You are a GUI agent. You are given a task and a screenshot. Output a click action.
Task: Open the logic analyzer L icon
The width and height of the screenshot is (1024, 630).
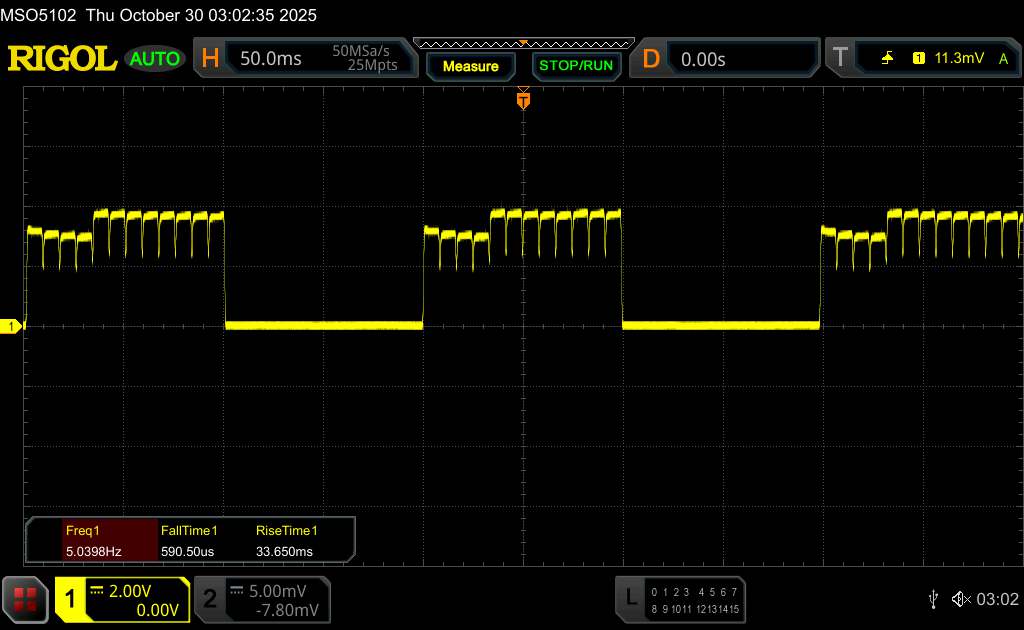tap(630, 598)
